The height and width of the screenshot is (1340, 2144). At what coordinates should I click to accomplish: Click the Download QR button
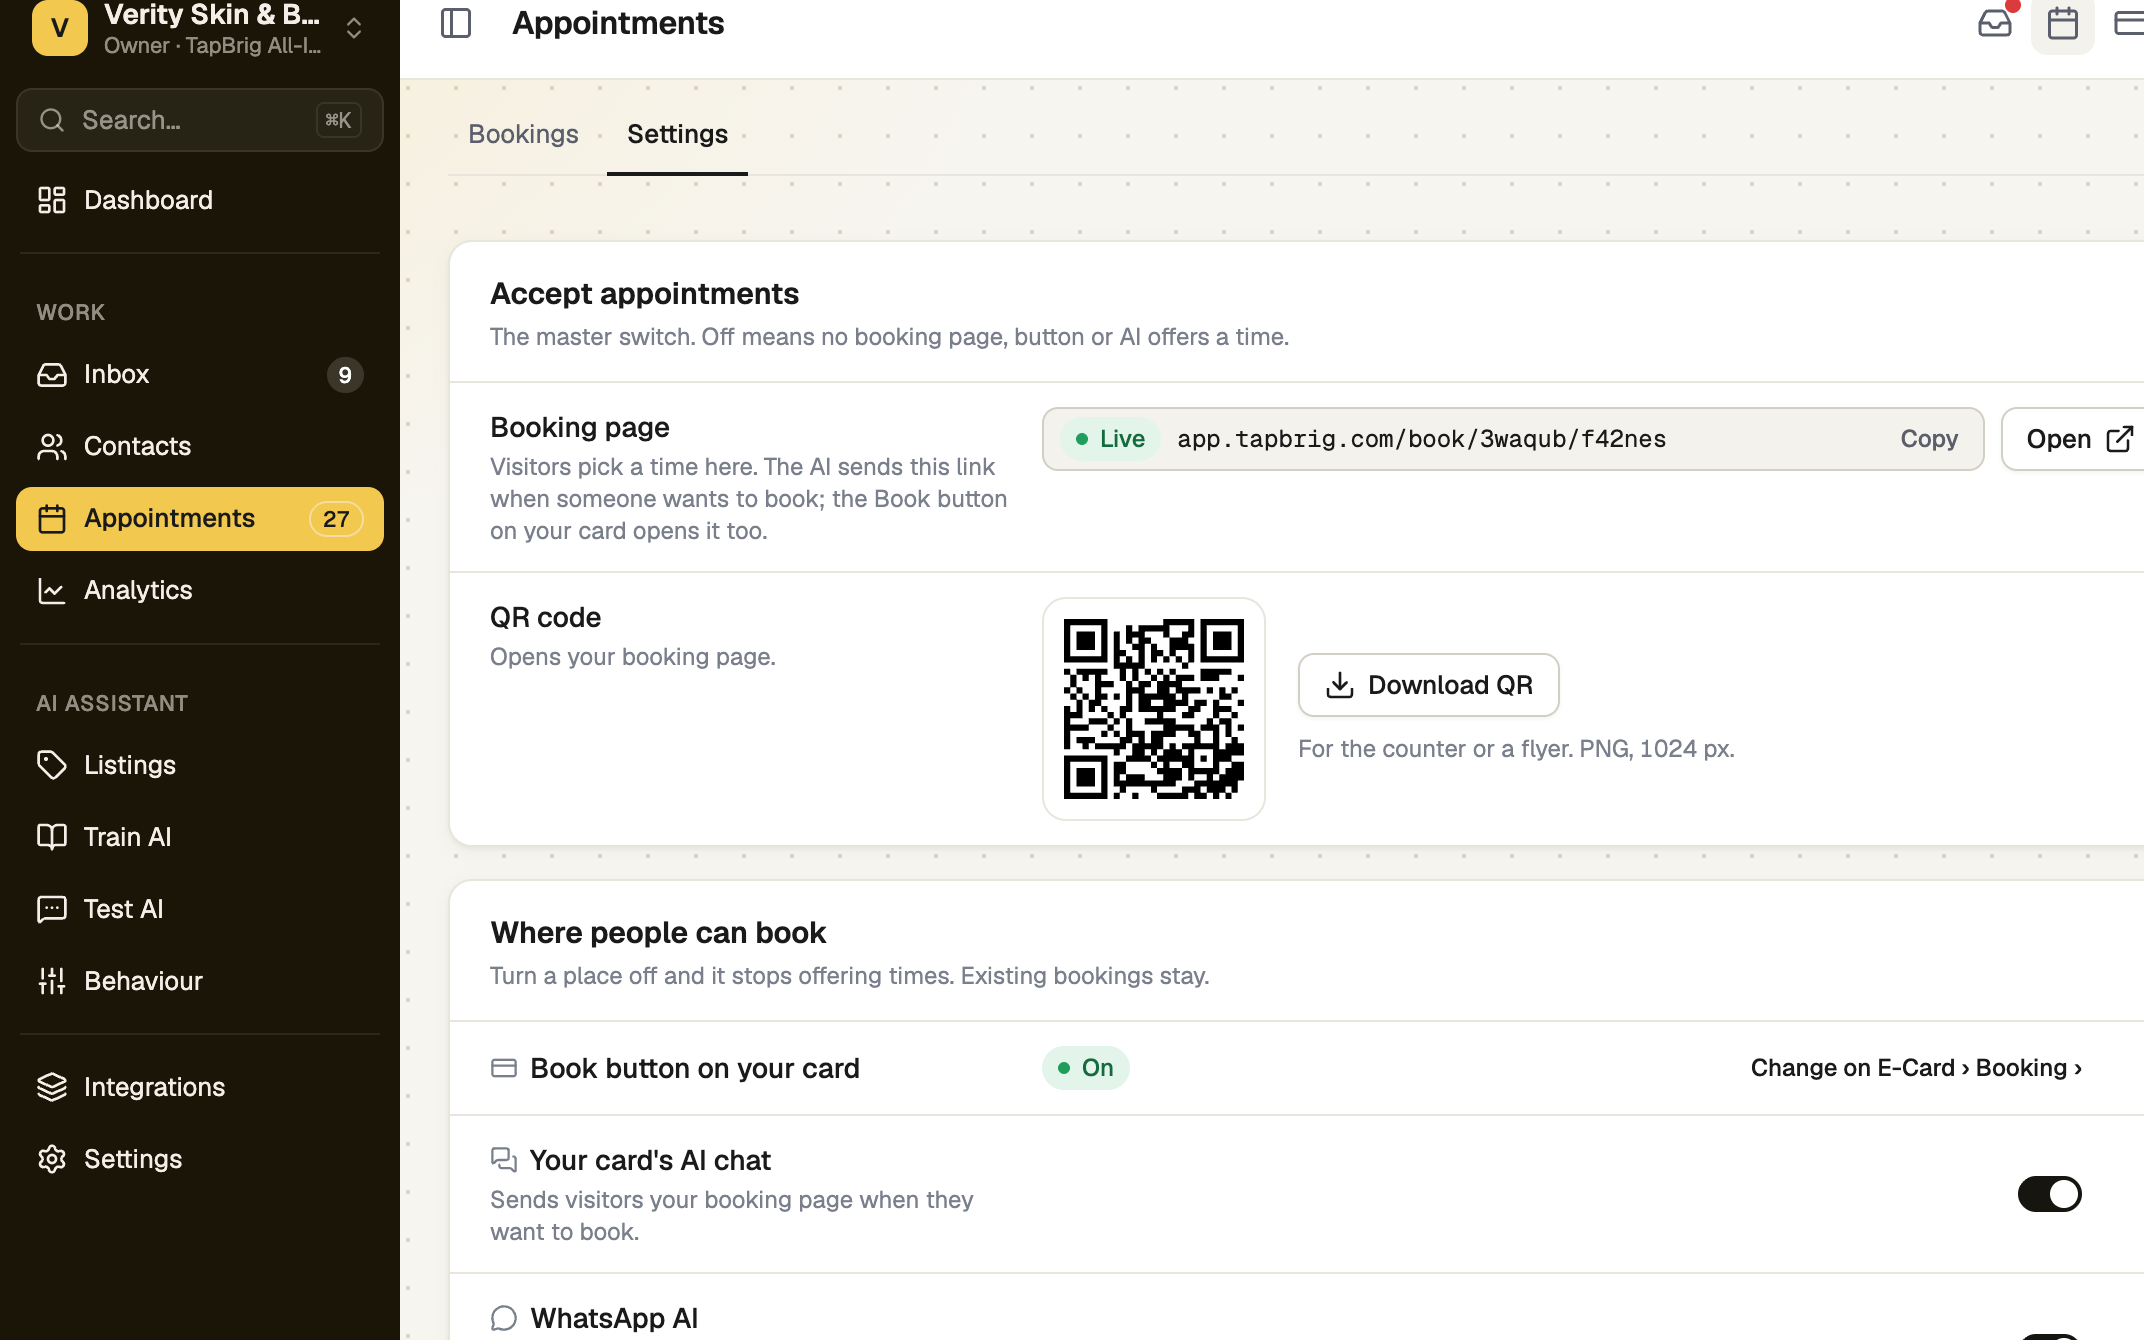(1429, 685)
